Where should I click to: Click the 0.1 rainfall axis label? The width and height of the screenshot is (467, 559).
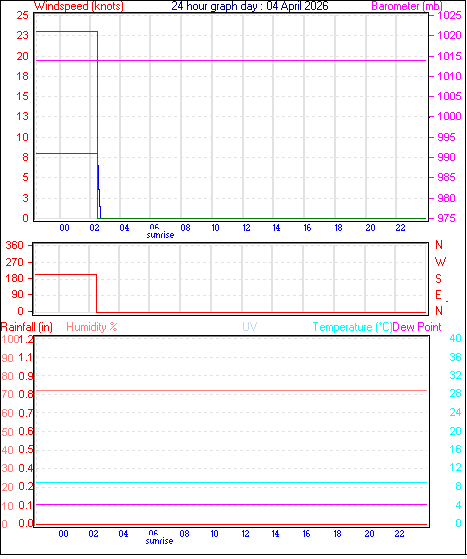[x=25, y=505]
